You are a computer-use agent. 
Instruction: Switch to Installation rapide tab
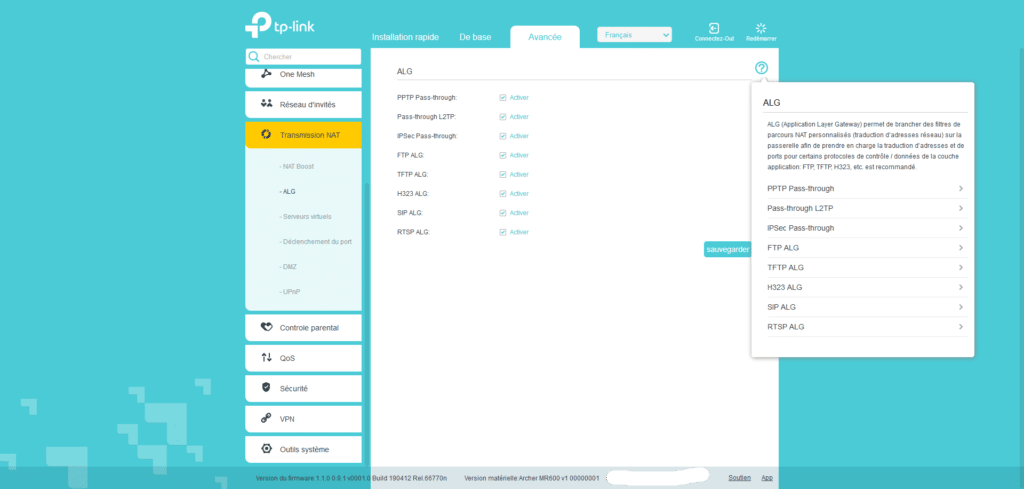[x=406, y=37]
